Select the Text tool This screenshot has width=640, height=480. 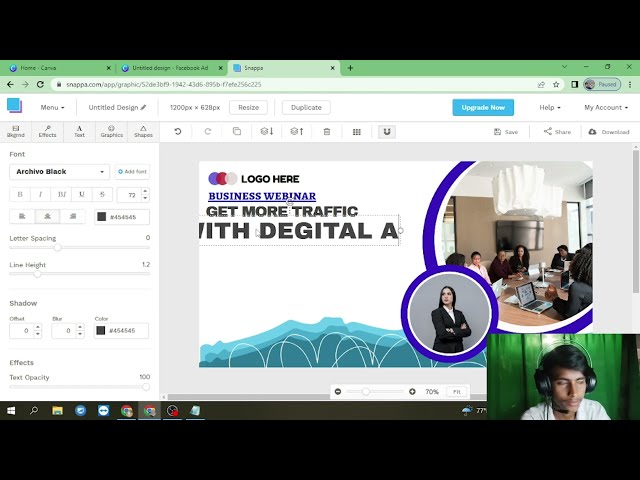click(79, 131)
